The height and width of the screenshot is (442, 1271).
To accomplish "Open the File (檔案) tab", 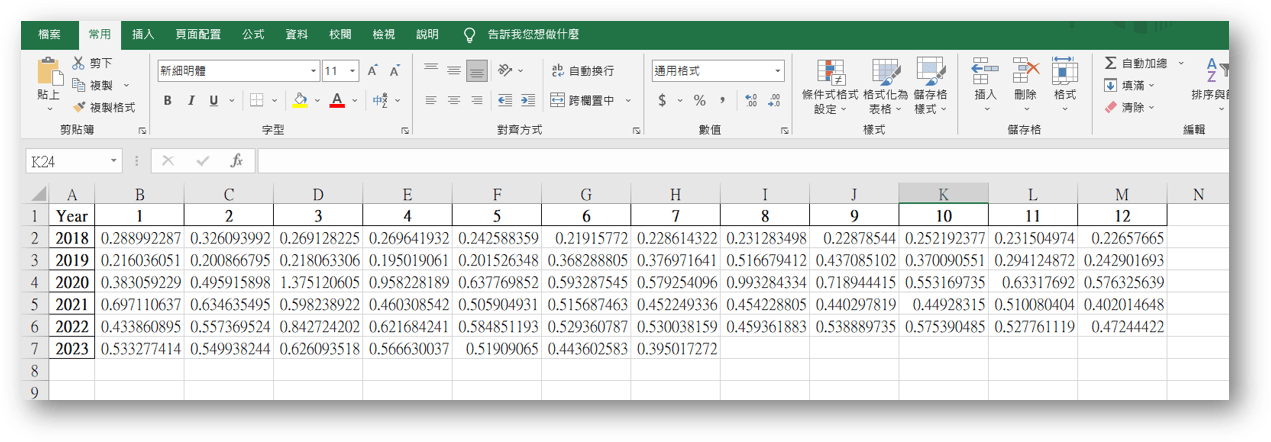I will (49, 34).
